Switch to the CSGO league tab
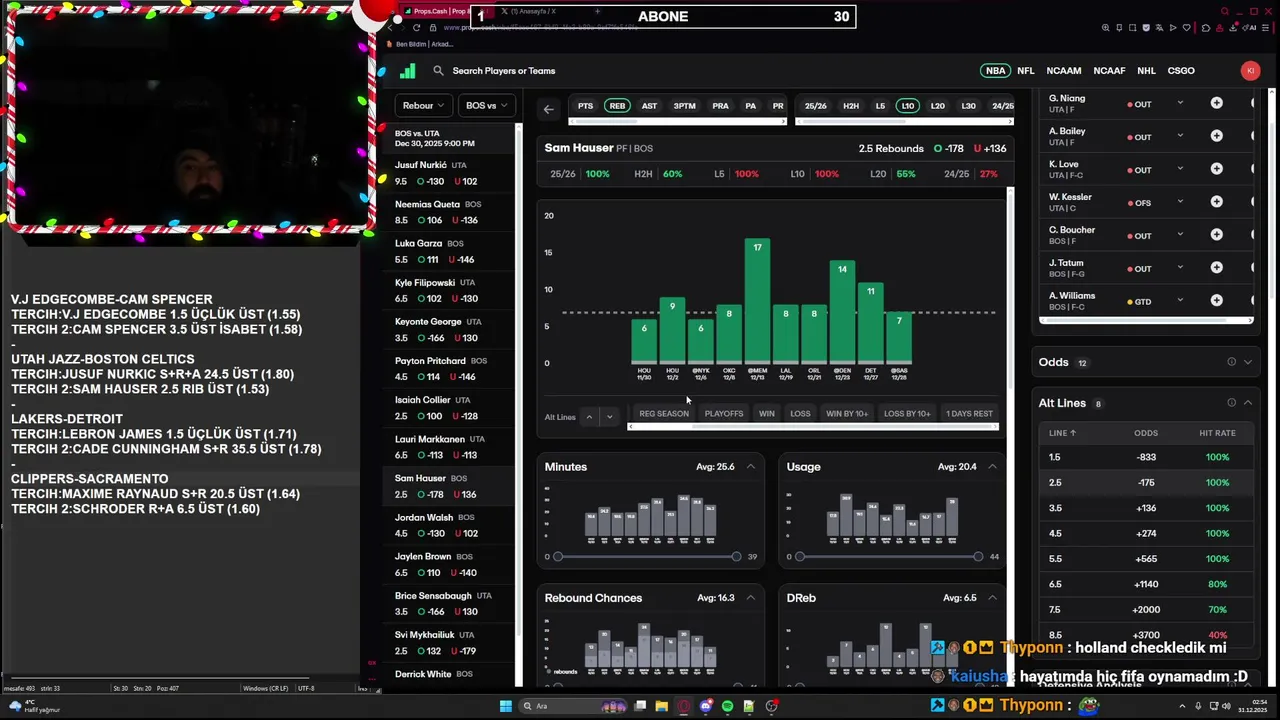Image resolution: width=1280 pixels, height=720 pixels. 1181,71
